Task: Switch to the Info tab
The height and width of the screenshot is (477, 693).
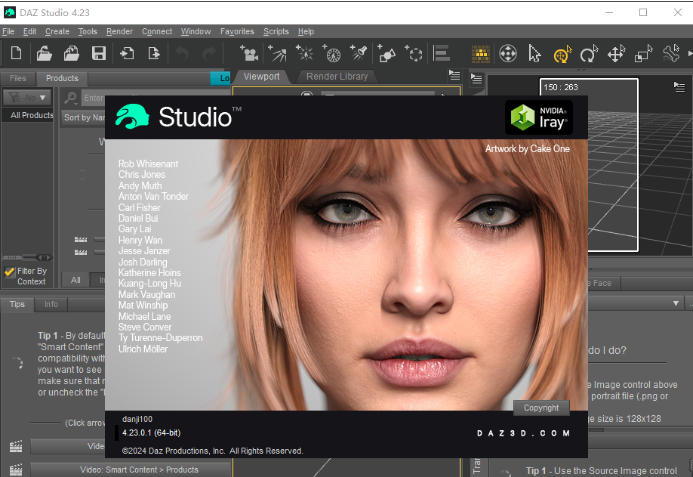Action: pyautogui.click(x=50, y=304)
